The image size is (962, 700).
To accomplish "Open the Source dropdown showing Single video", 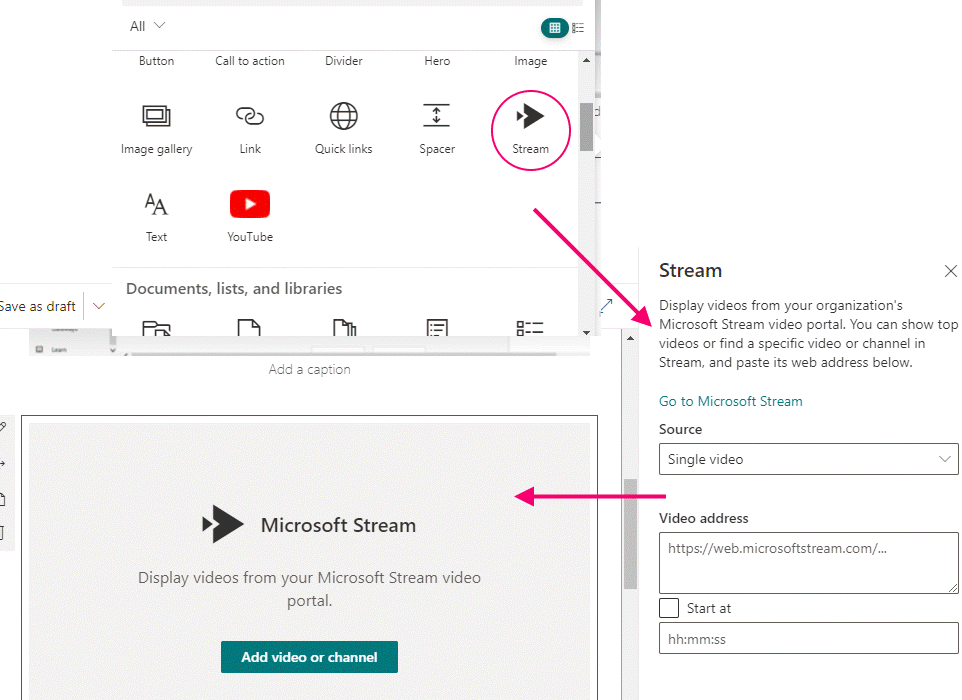I will [x=808, y=459].
